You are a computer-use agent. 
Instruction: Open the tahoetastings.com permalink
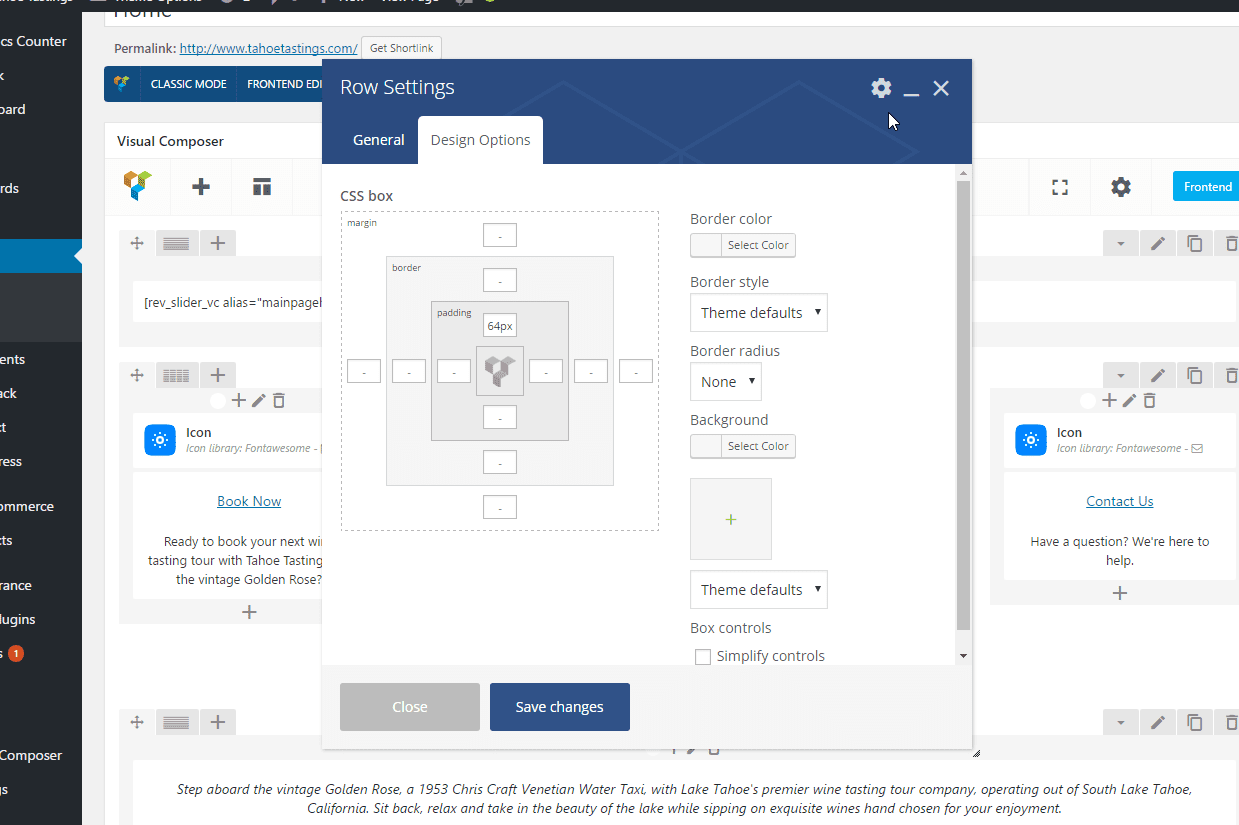coord(269,48)
